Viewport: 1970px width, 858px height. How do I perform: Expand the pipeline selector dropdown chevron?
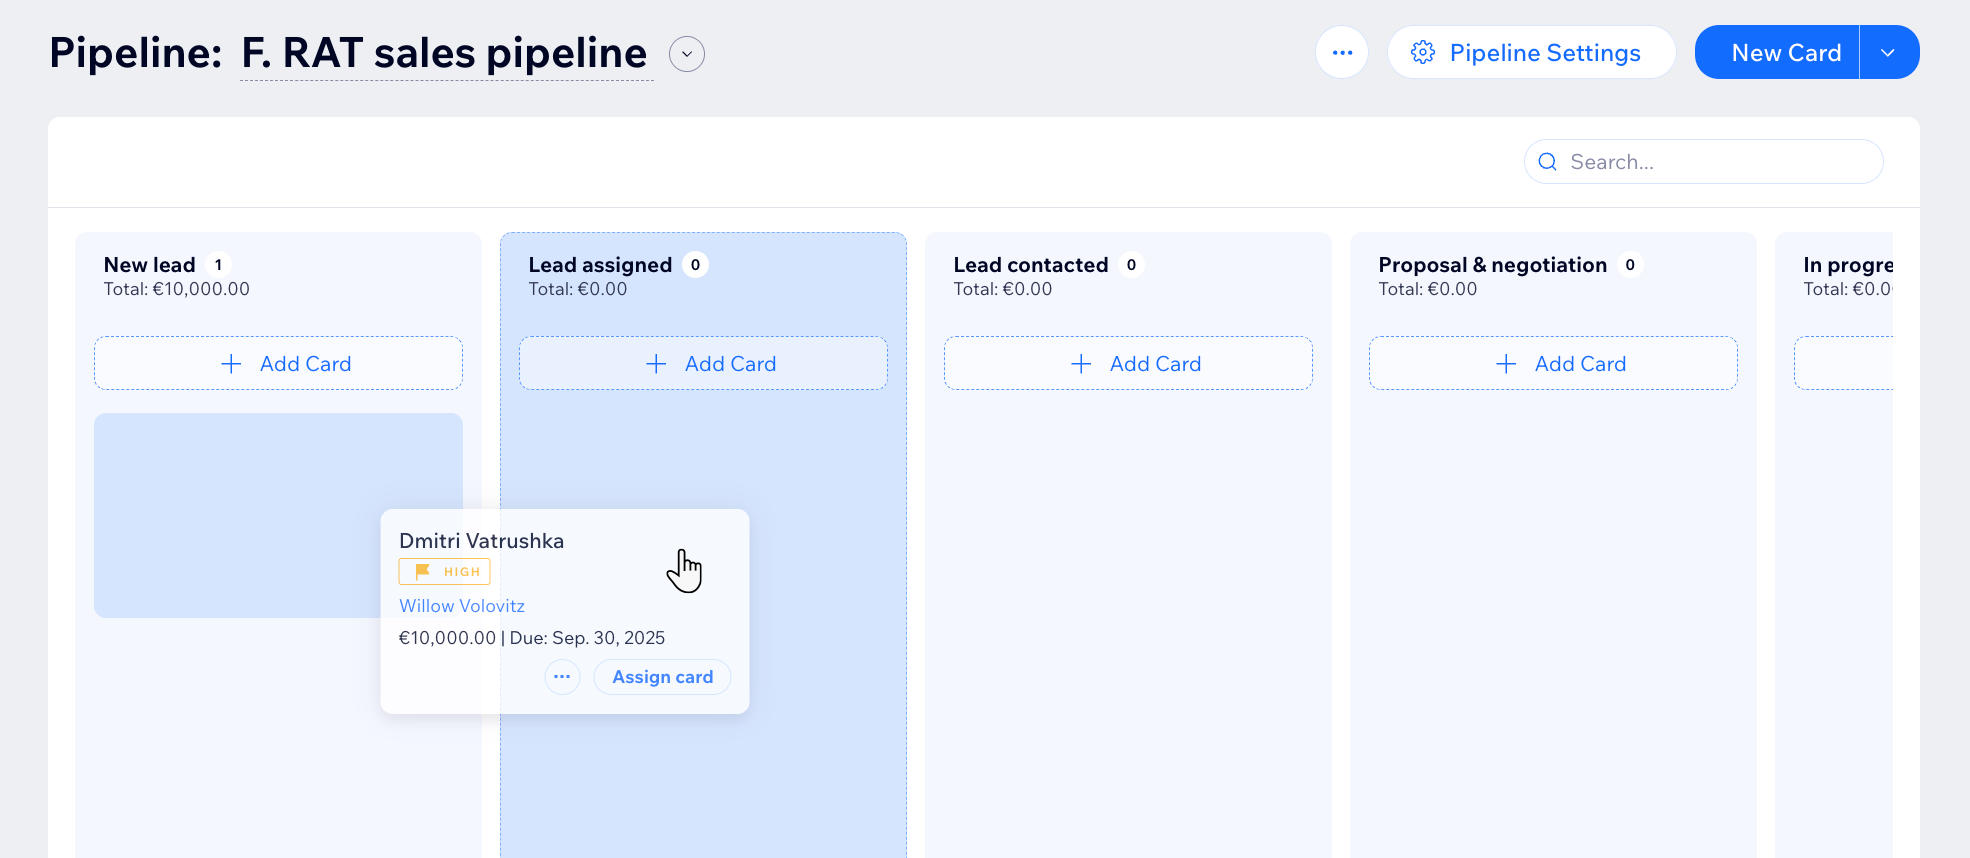tap(687, 54)
